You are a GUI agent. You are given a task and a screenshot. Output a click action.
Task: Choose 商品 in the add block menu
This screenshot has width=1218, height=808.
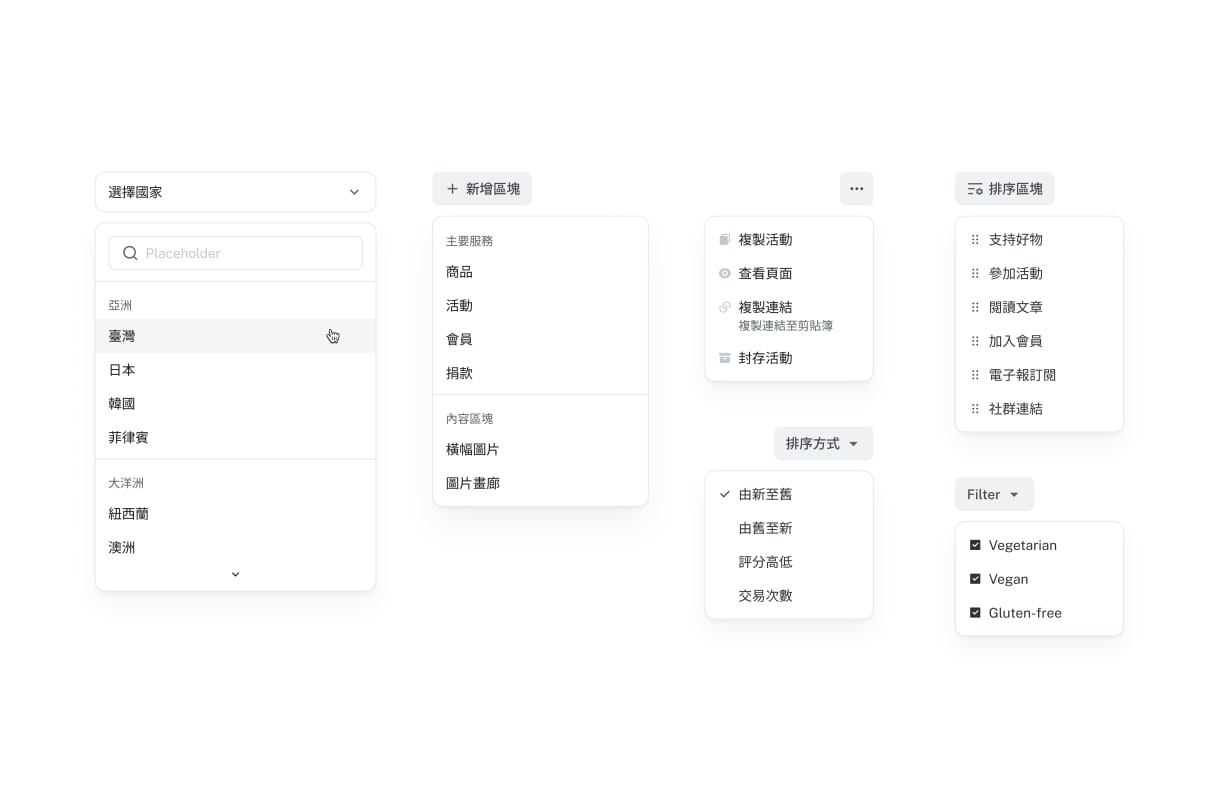pyautogui.click(x=541, y=272)
